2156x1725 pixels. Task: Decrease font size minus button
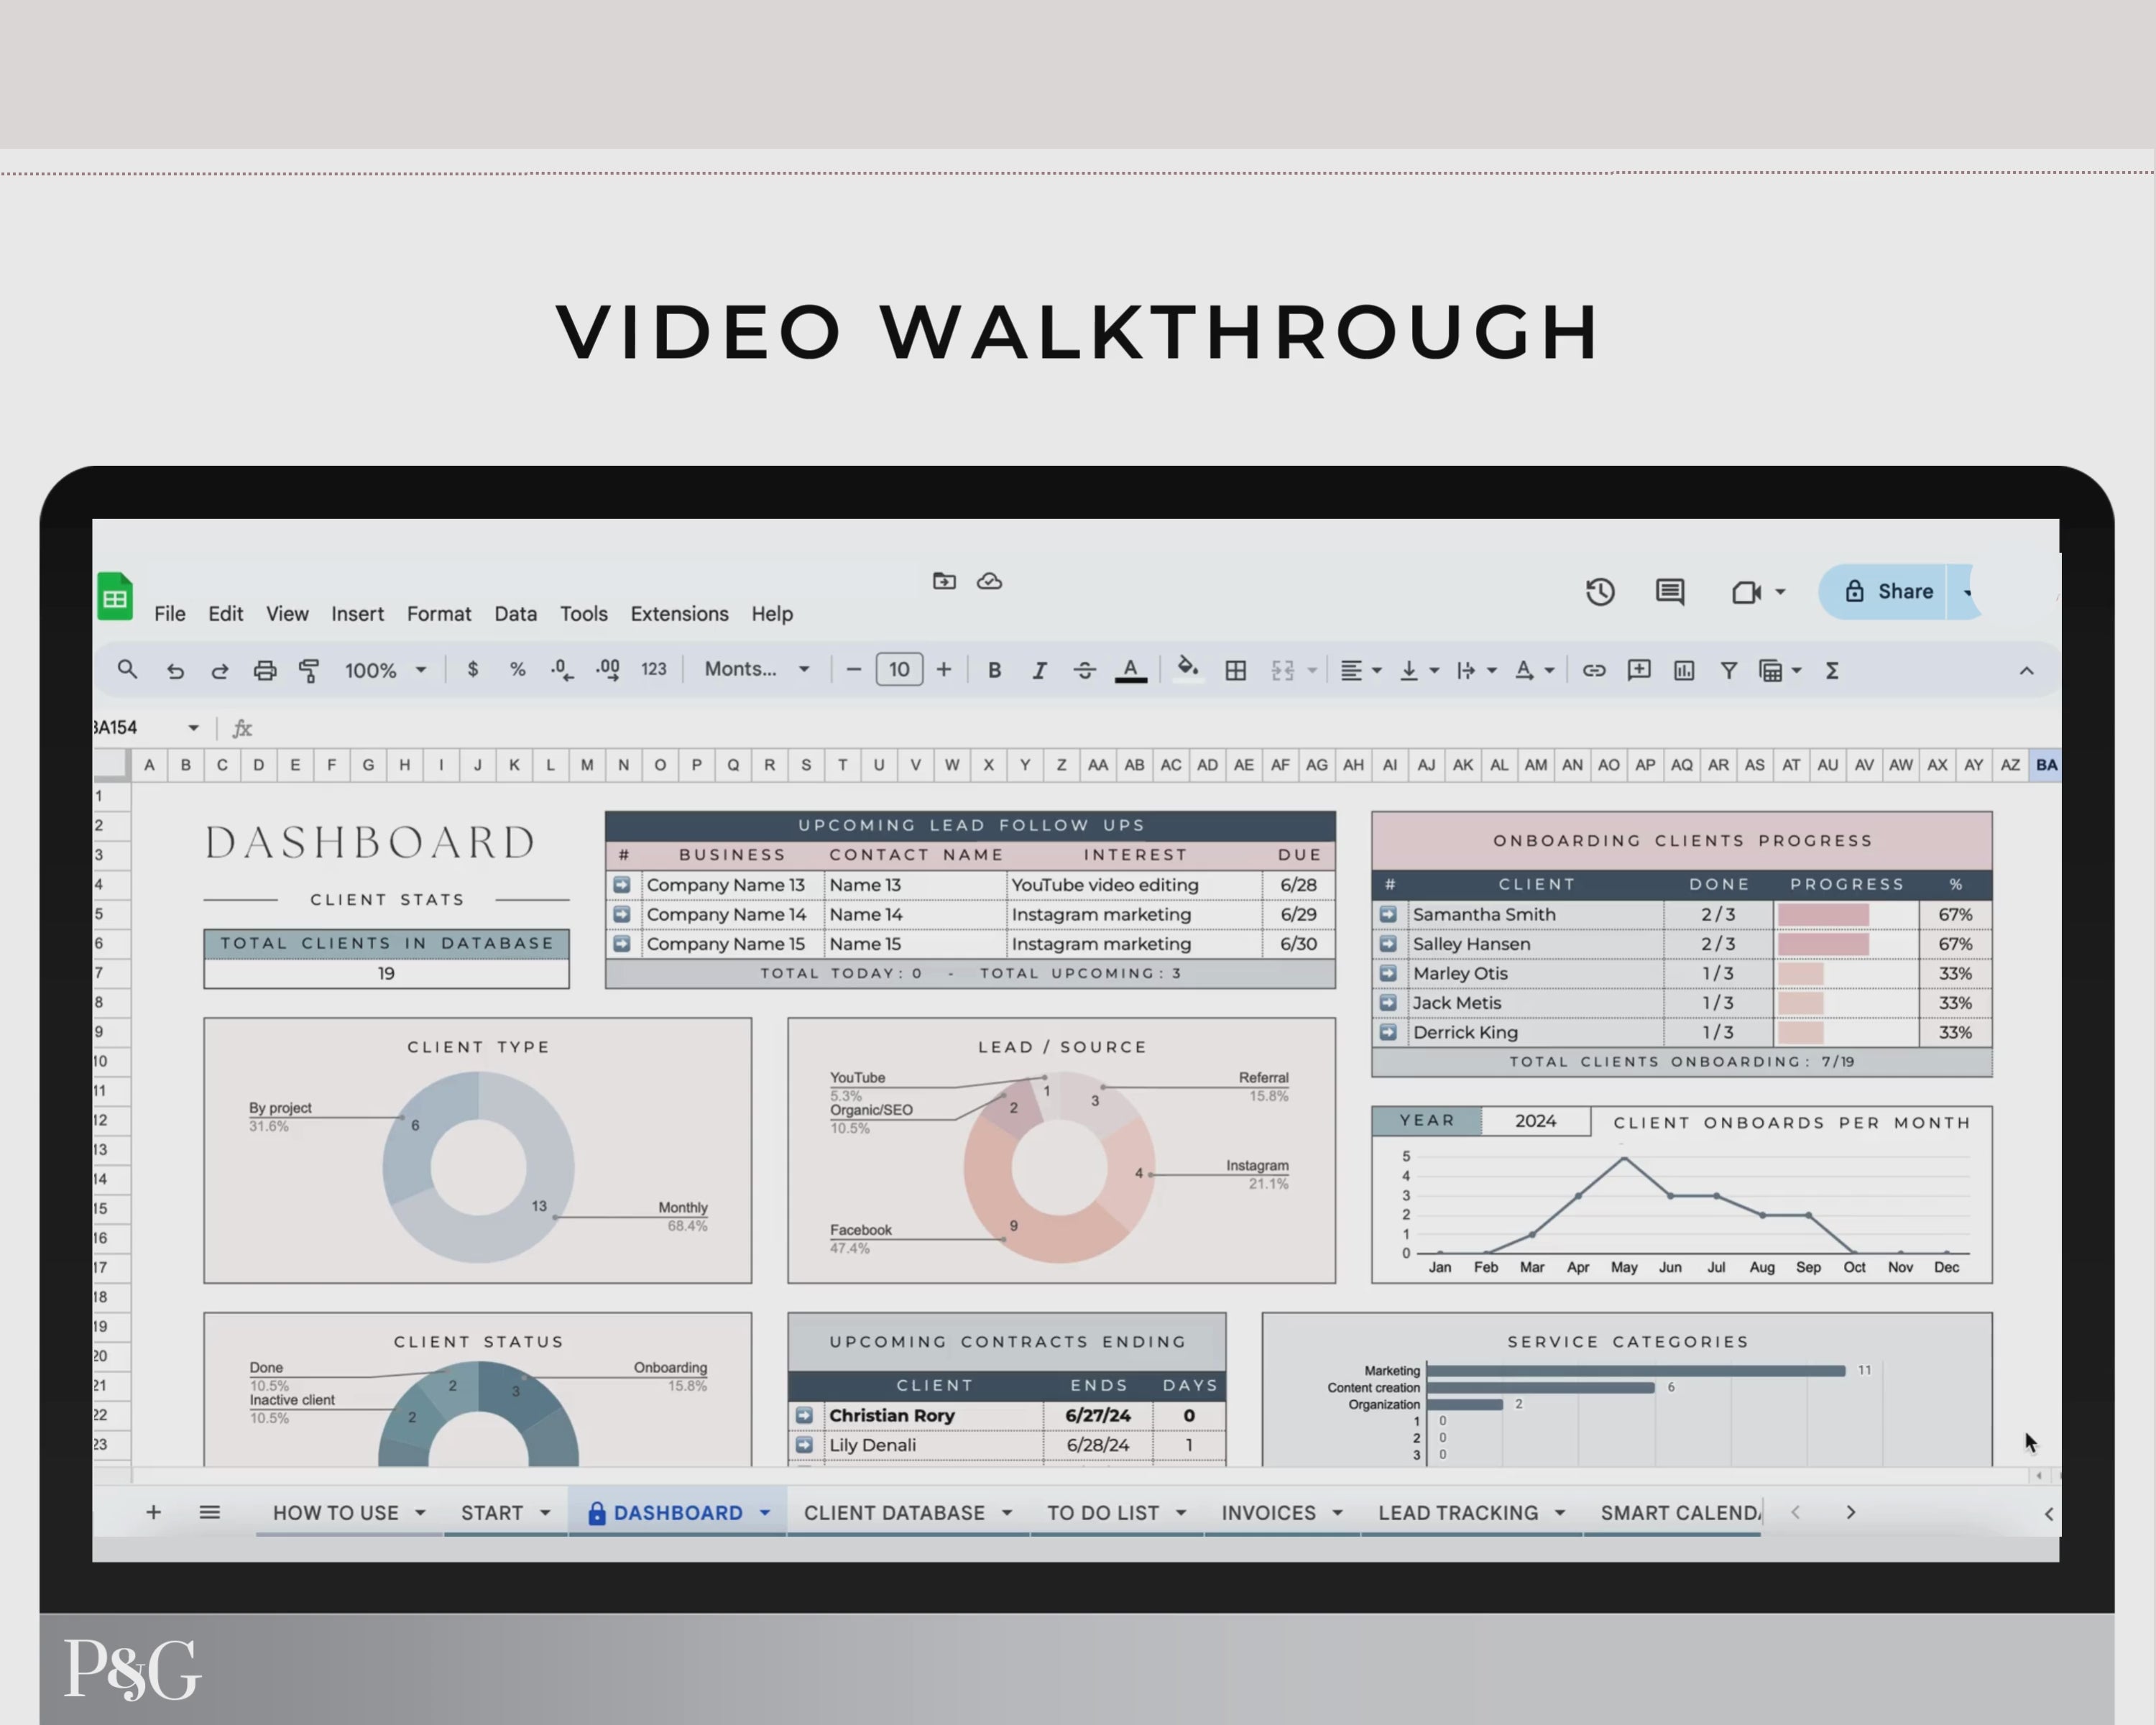853,669
